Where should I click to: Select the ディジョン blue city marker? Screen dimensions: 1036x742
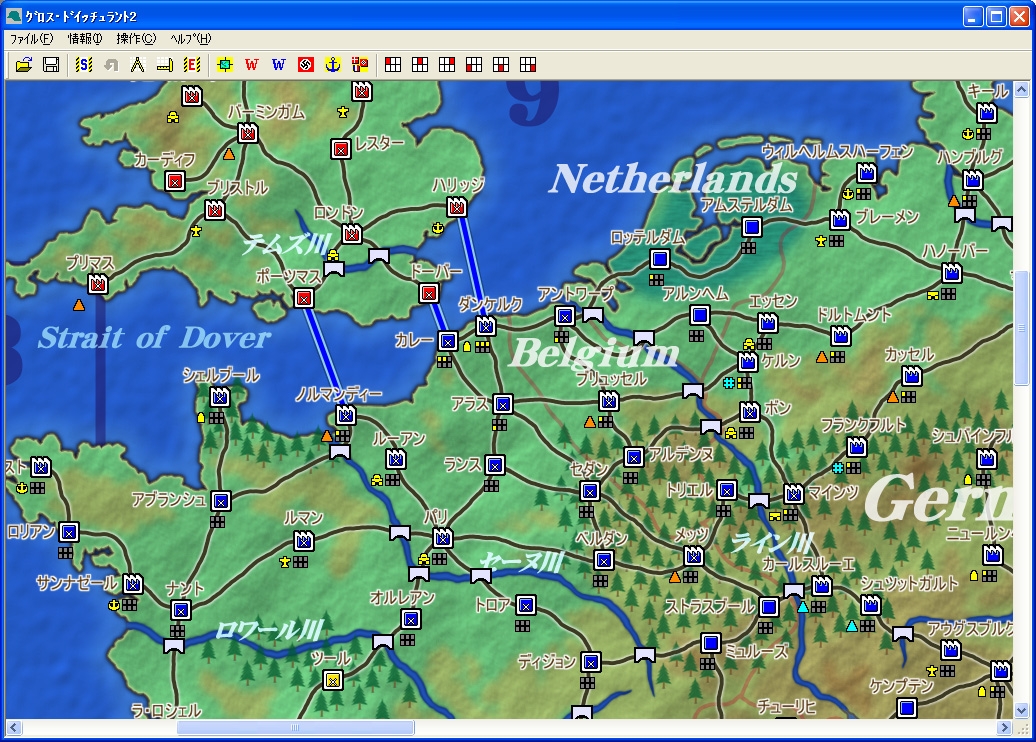[591, 661]
